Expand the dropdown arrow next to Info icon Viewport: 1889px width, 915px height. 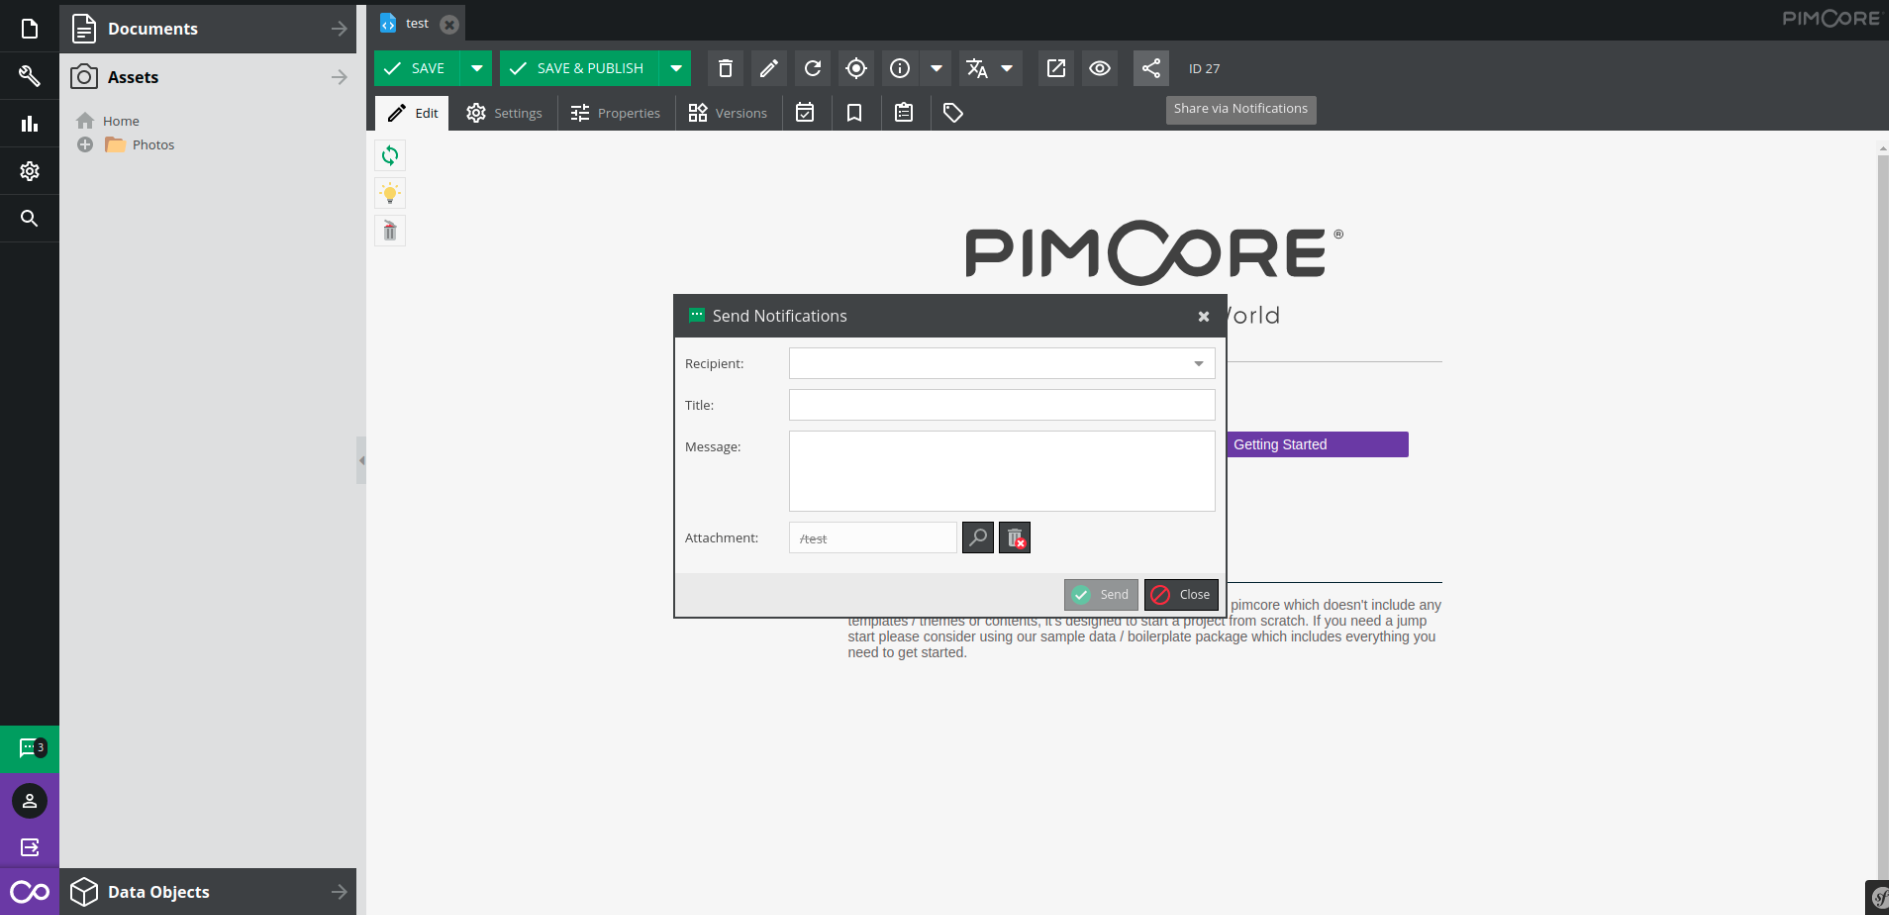[x=936, y=68]
